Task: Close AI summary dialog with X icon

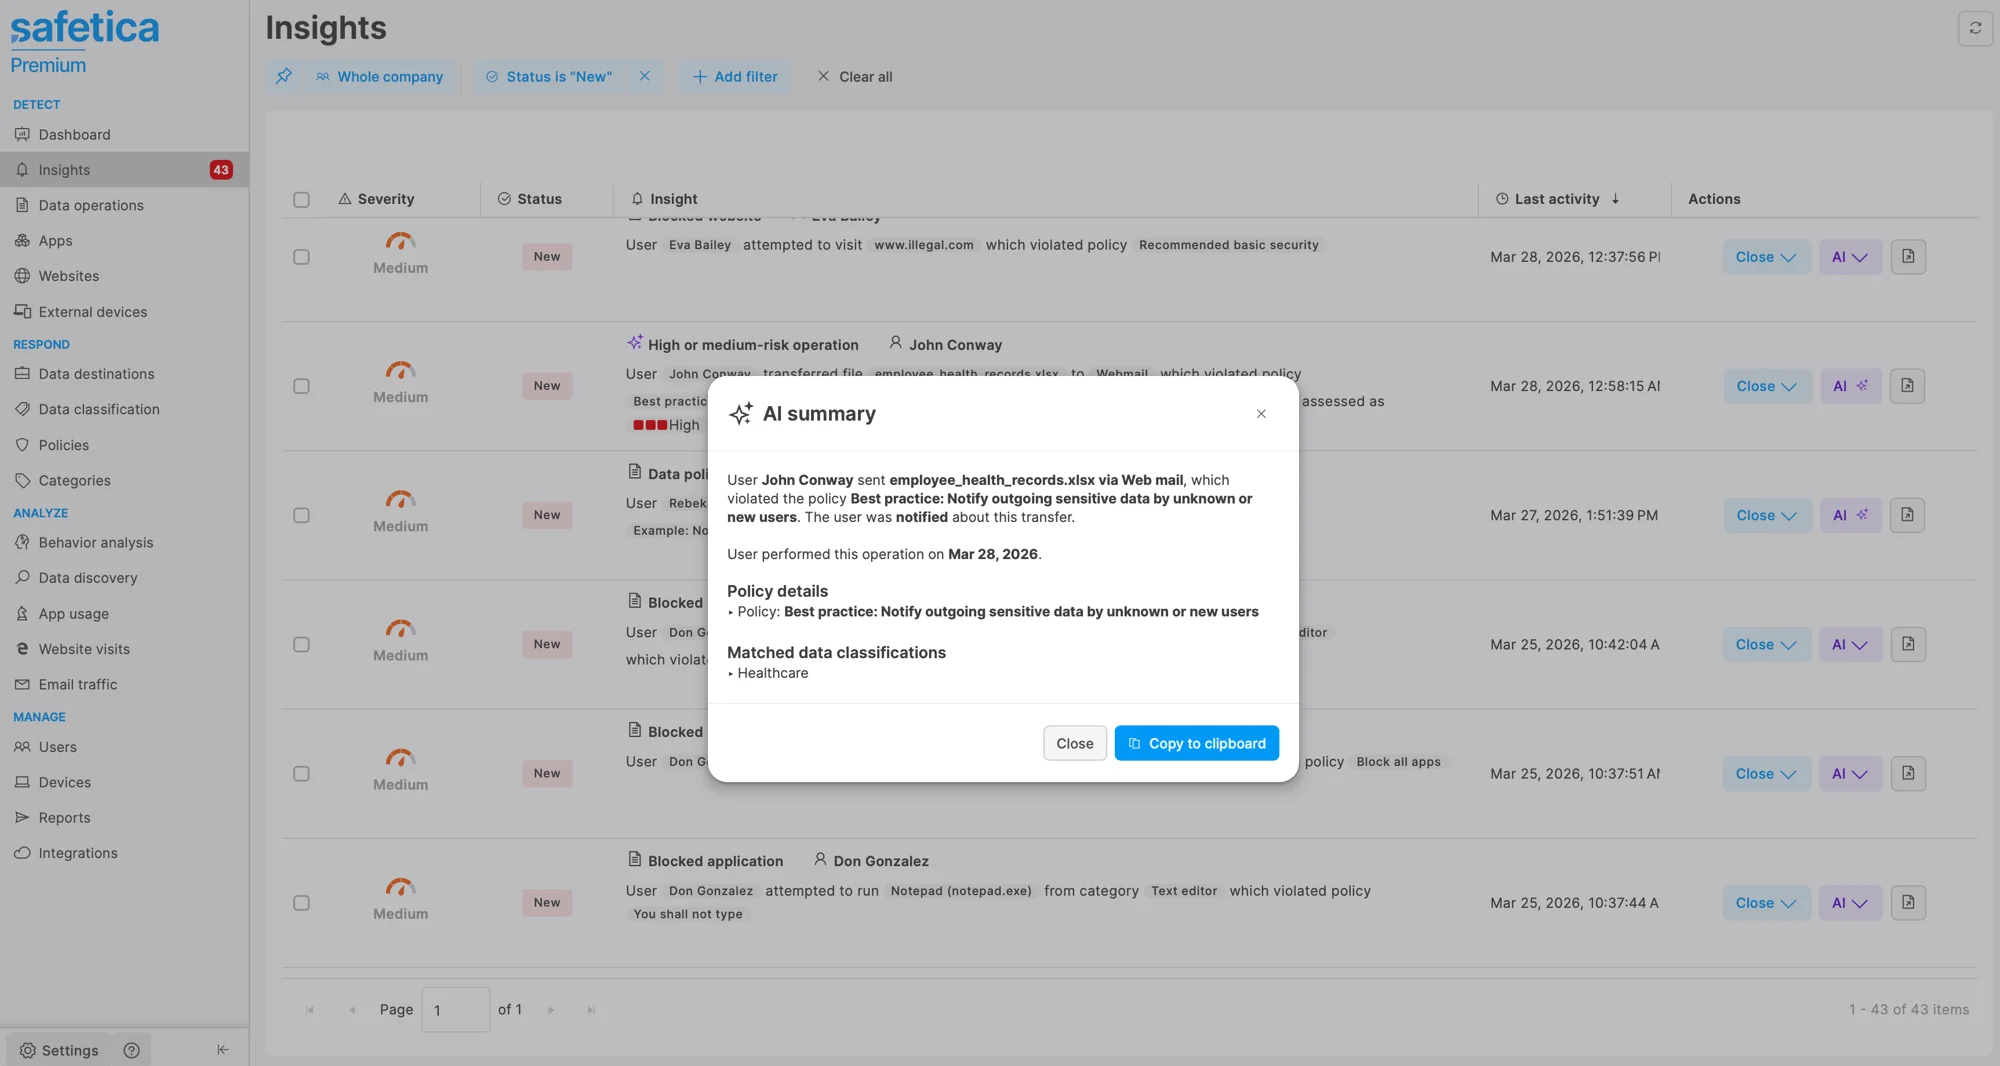Action: tap(1261, 414)
